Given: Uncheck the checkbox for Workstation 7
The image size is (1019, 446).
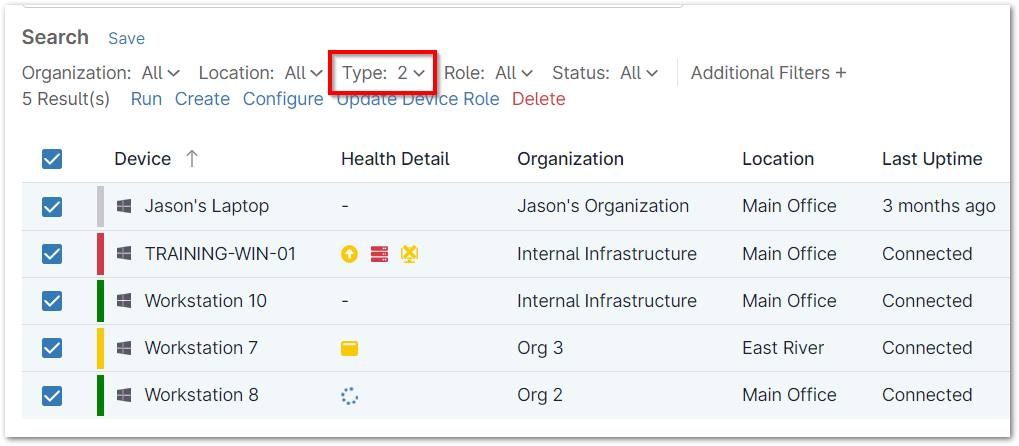Looking at the screenshot, I should coord(52,348).
